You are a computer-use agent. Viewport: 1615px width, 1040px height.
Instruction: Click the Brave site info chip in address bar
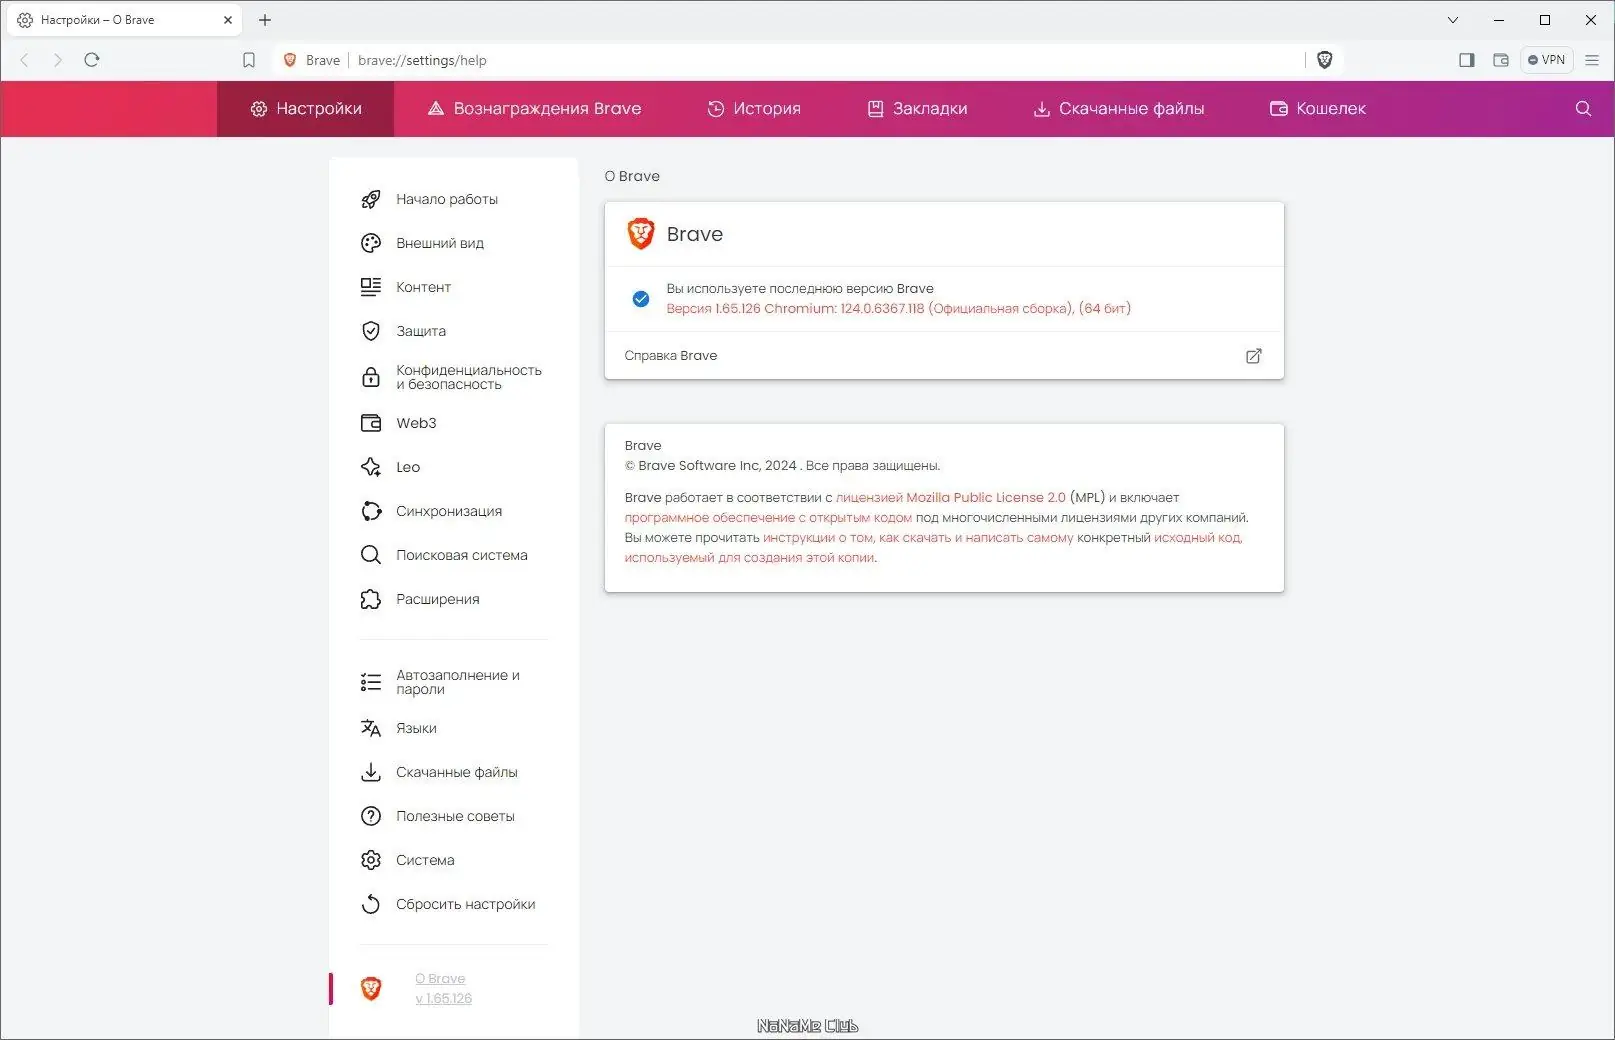(312, 60)
